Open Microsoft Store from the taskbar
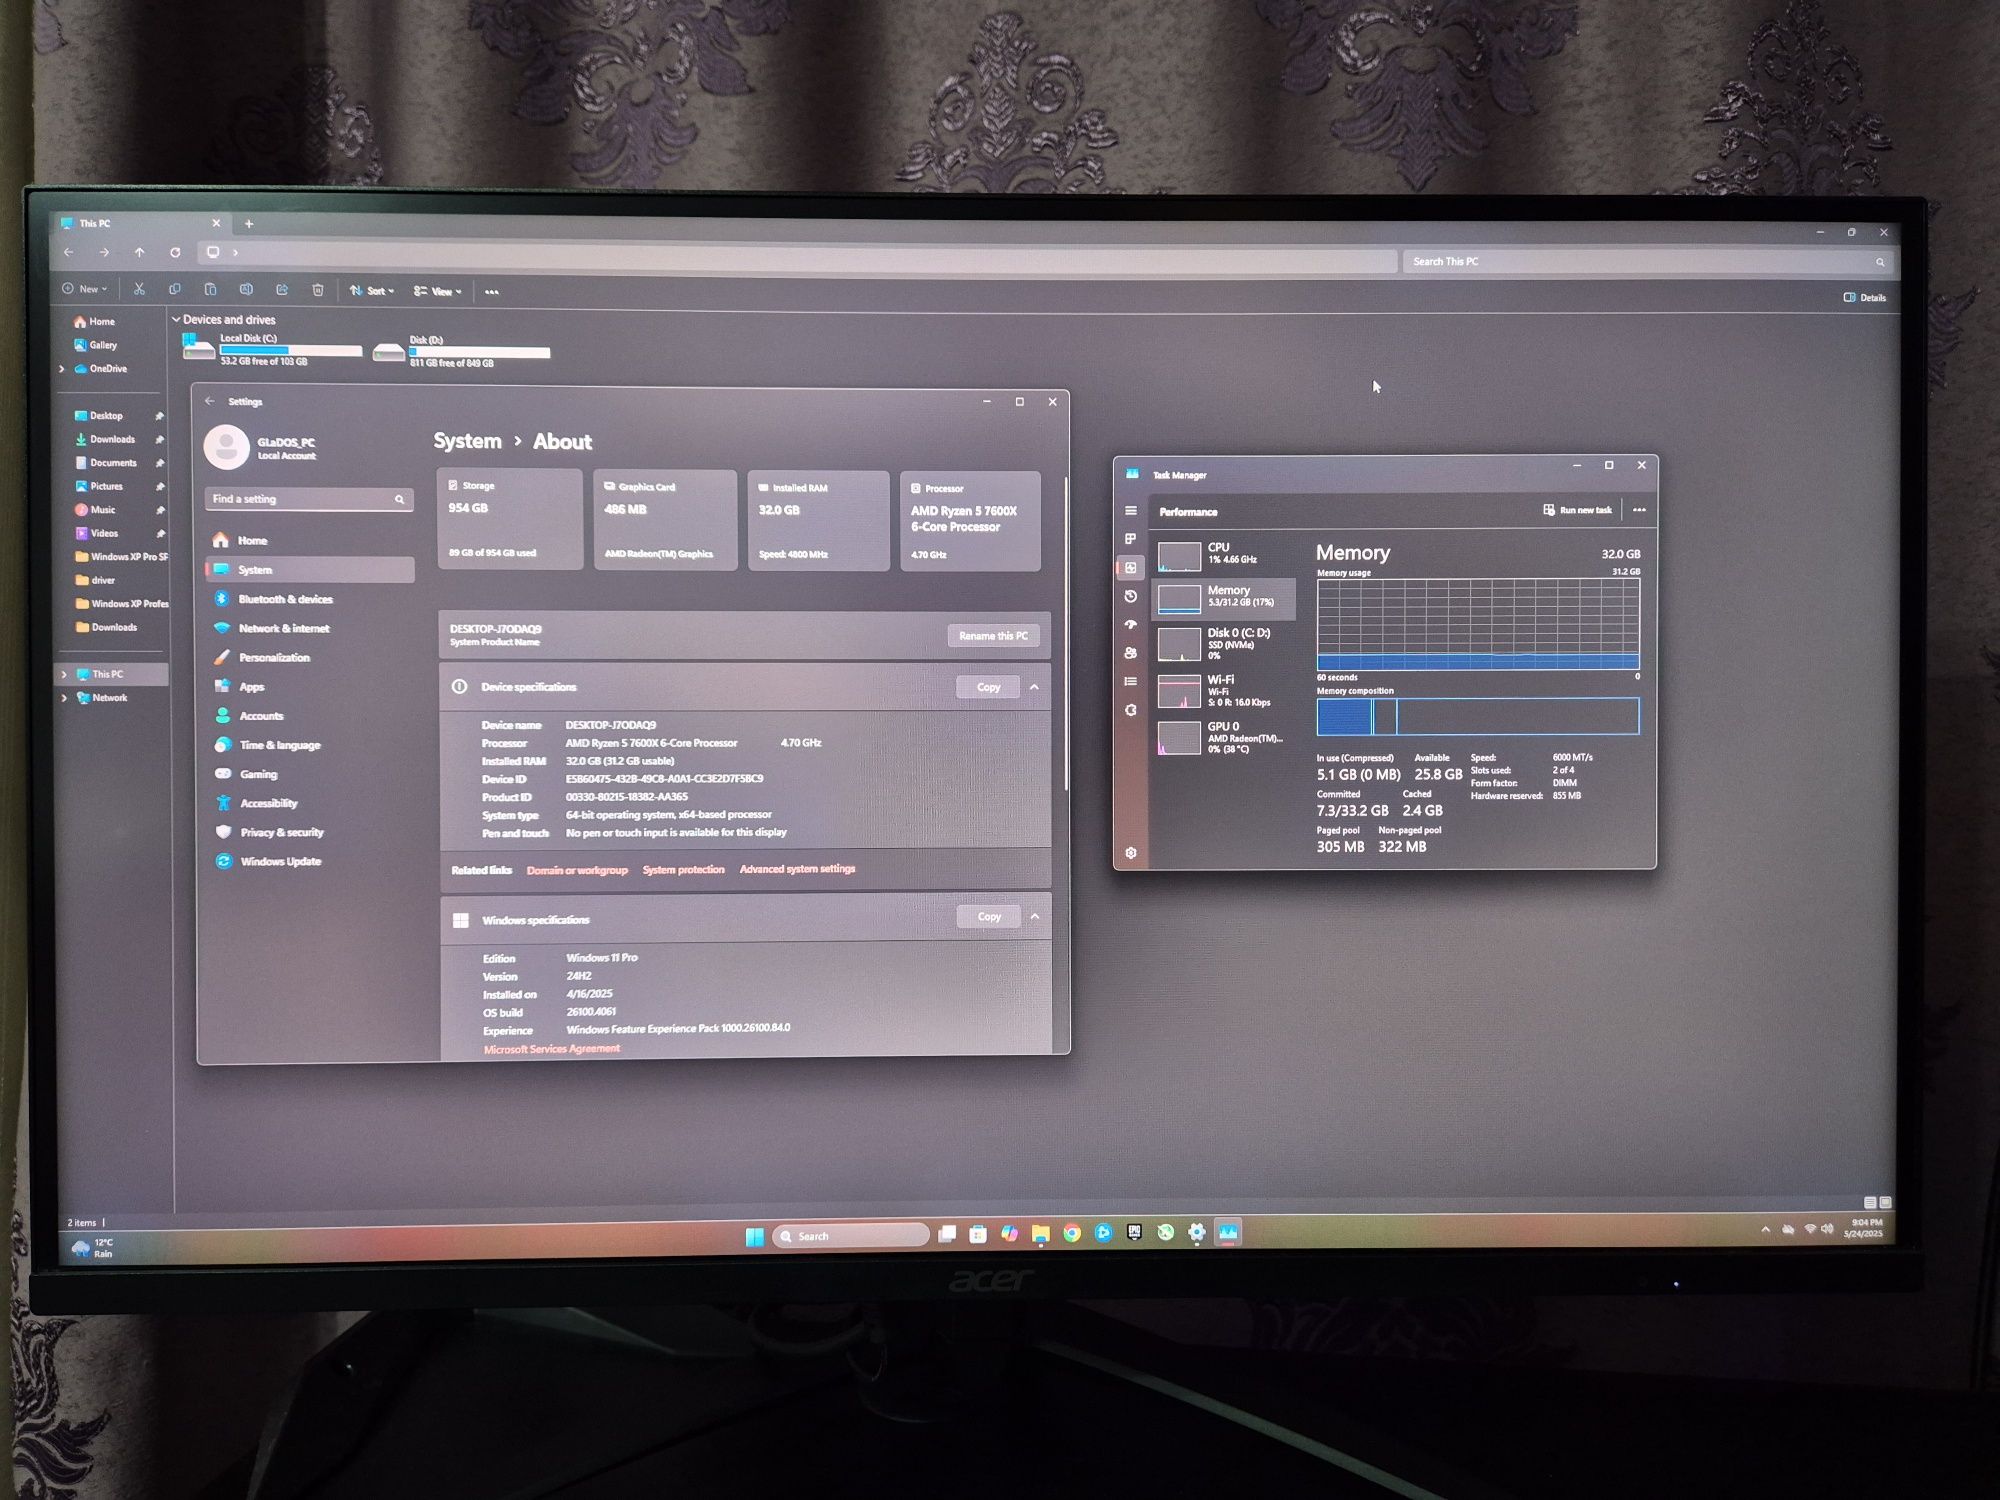 (x=978, y=1234)
